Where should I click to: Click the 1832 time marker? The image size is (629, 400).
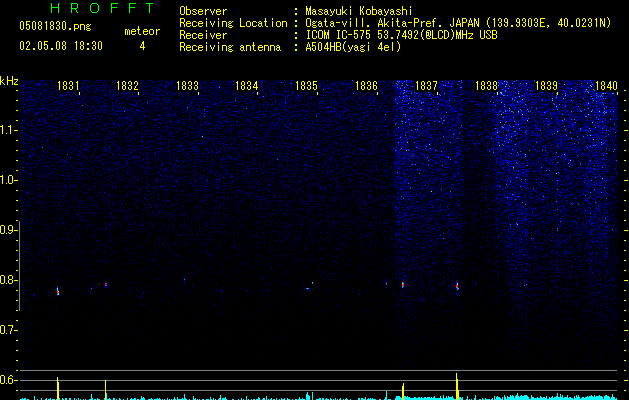tap(127, 86)
